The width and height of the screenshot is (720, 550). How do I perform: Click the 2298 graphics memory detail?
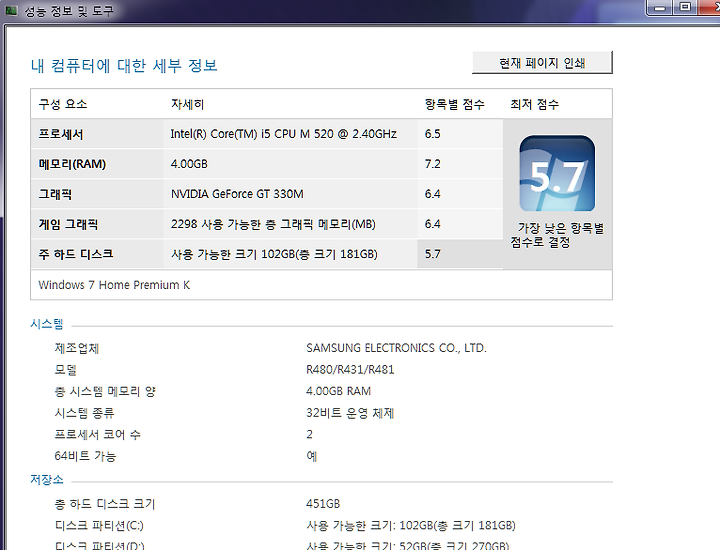273,224
